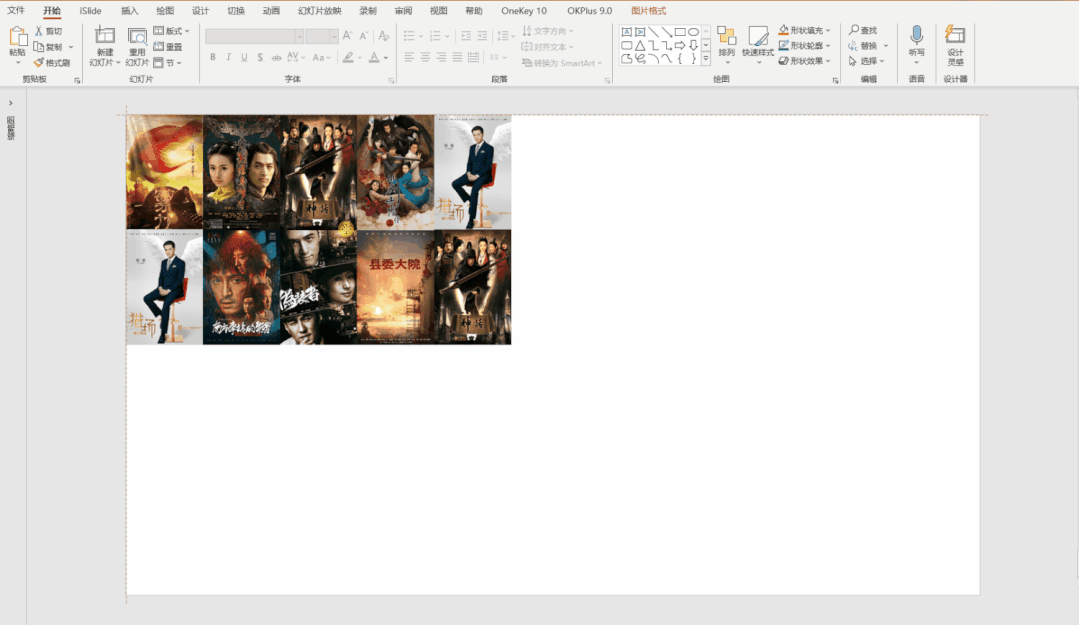The image size is (1079, 625).
Task: Select the Triangle shape in gallery
Action: (640, 45)
